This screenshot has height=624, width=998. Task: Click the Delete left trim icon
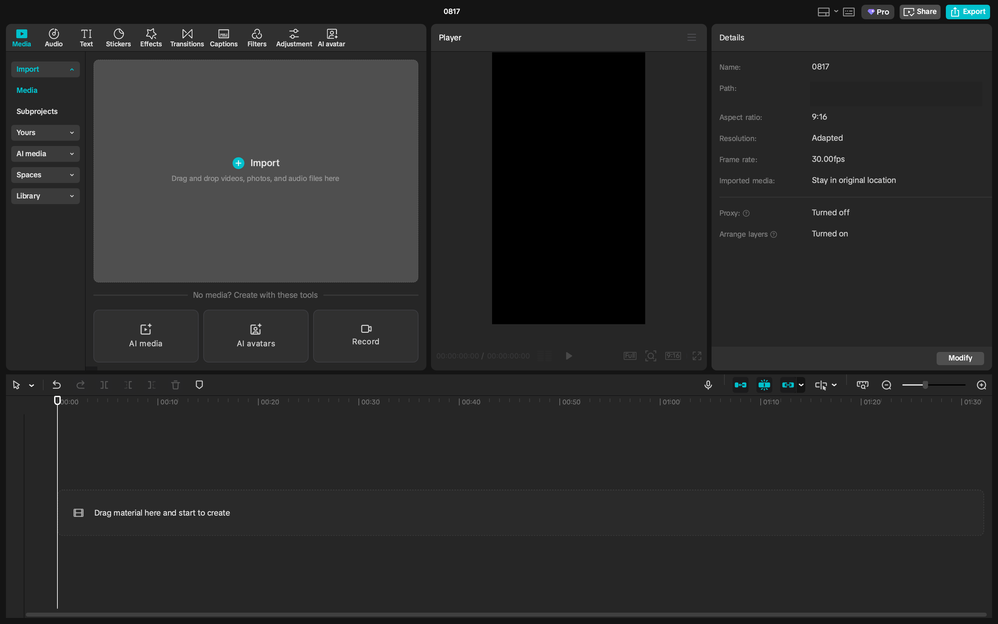pos(128,385)
